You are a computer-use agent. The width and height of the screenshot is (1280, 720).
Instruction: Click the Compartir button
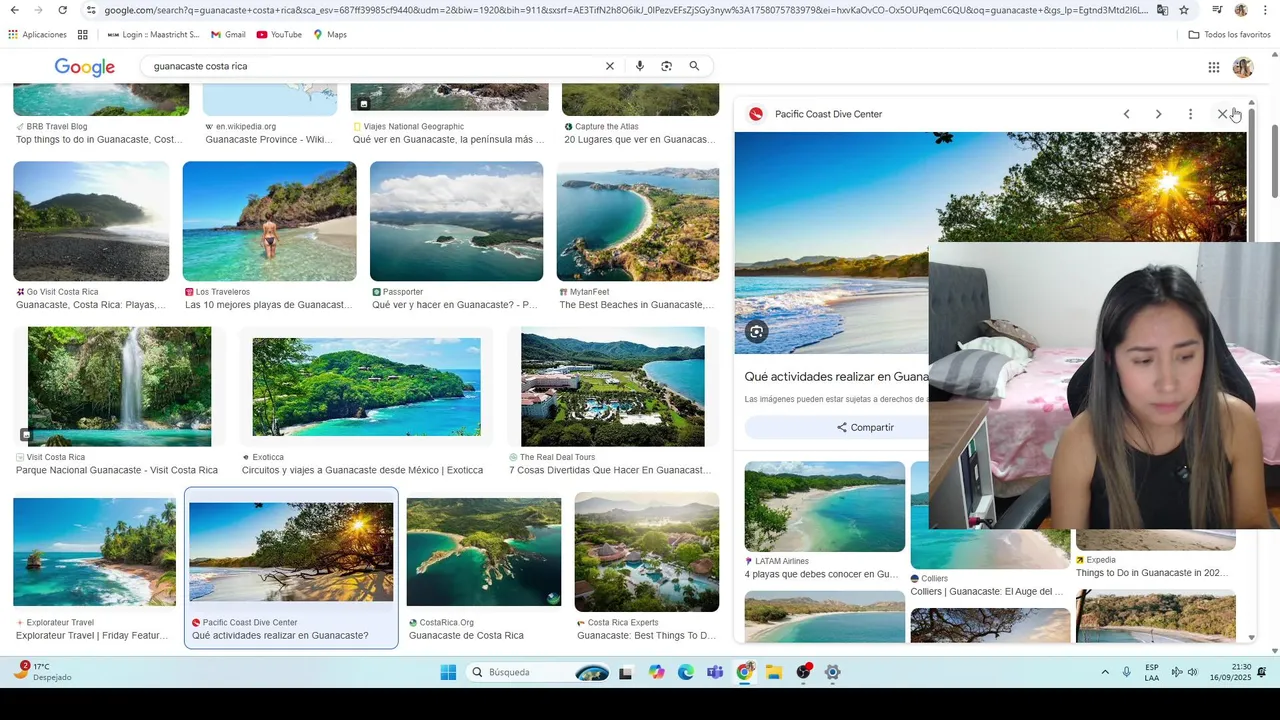865,427
